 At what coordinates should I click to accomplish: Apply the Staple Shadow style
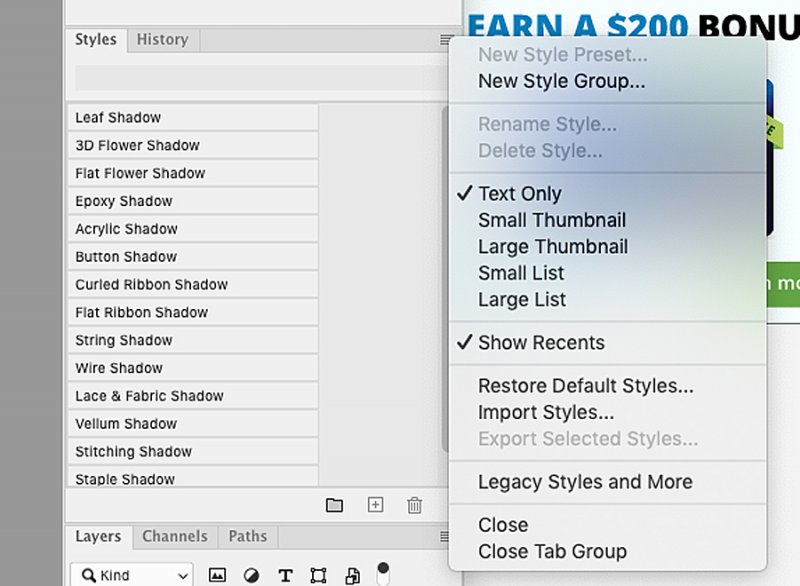(193, 477)
